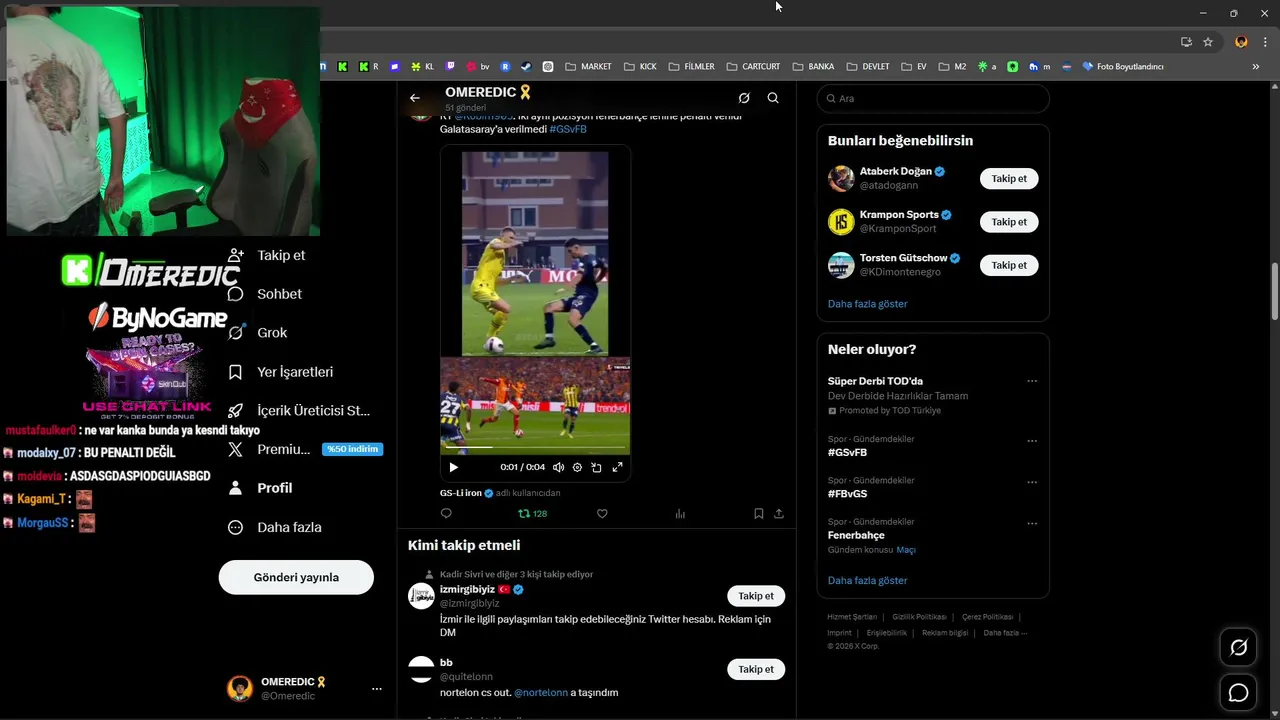This screenshot has height=720, width=1280.
Task: Click the page vertical scrollbar thumb
Action: [1274, 292]
